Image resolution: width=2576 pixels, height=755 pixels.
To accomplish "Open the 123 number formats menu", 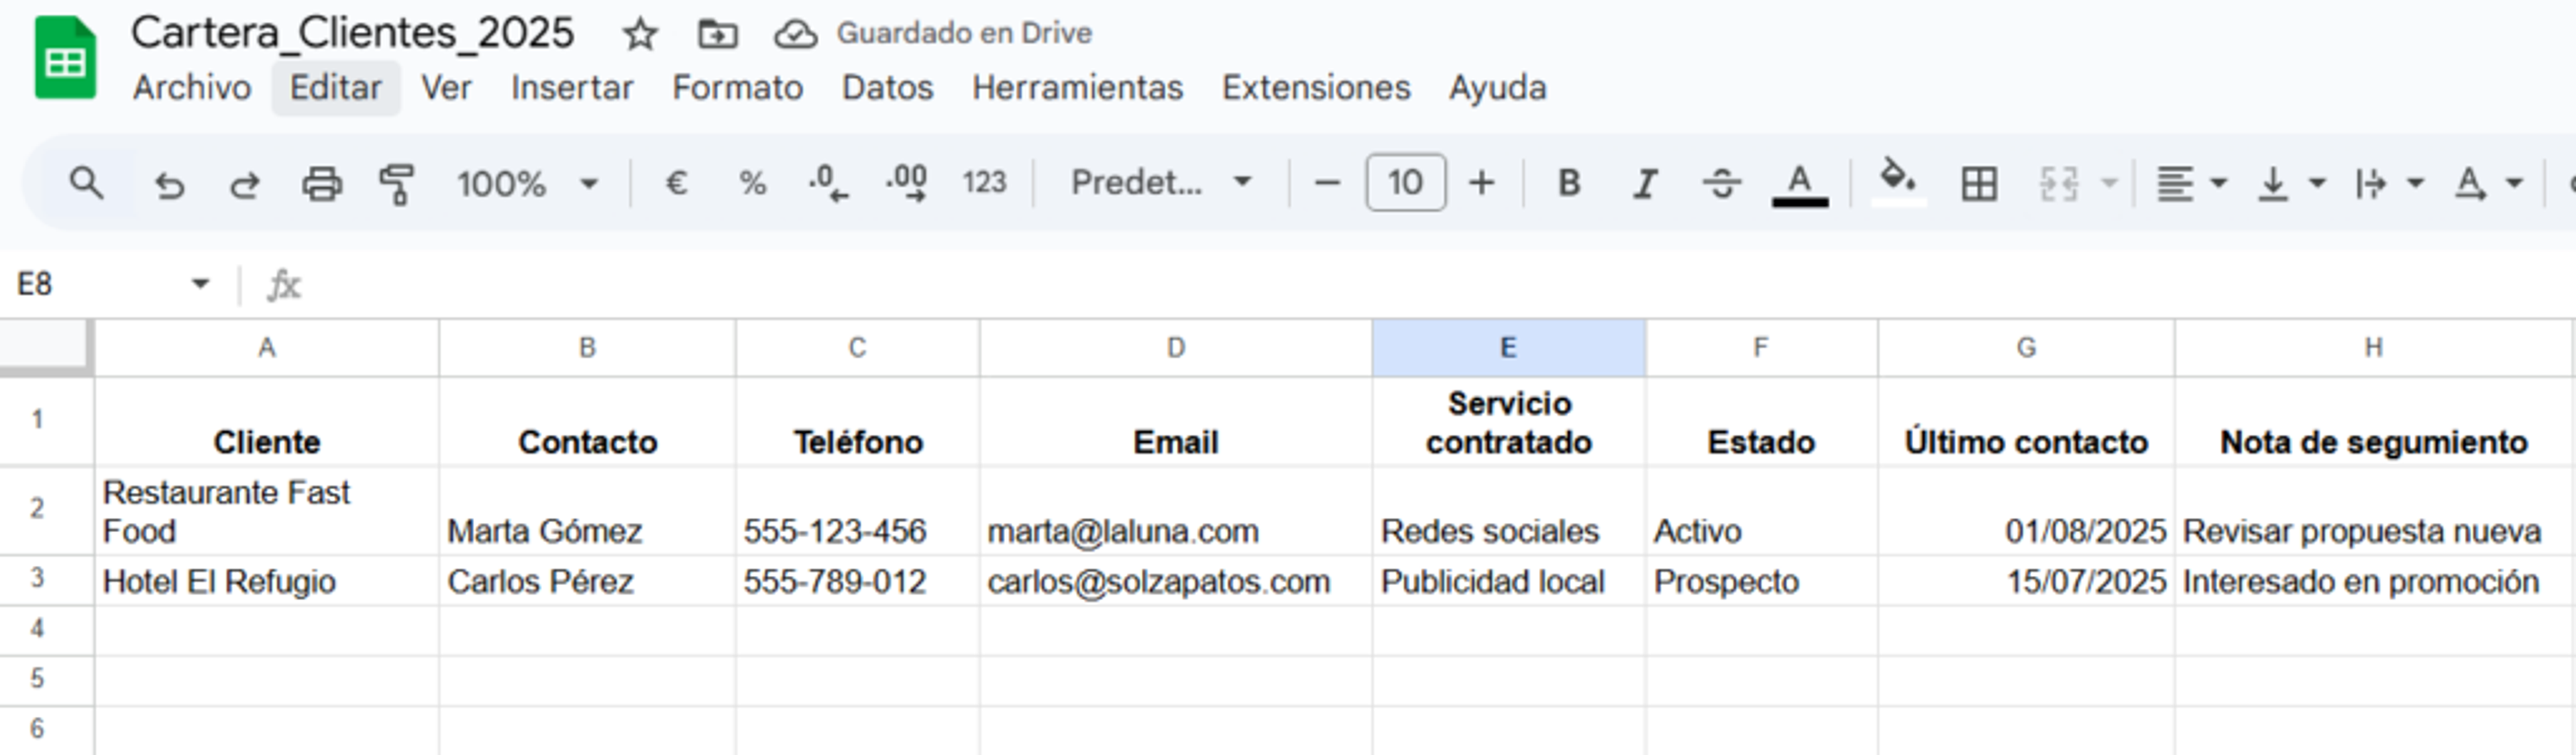I will click(984, 183).
